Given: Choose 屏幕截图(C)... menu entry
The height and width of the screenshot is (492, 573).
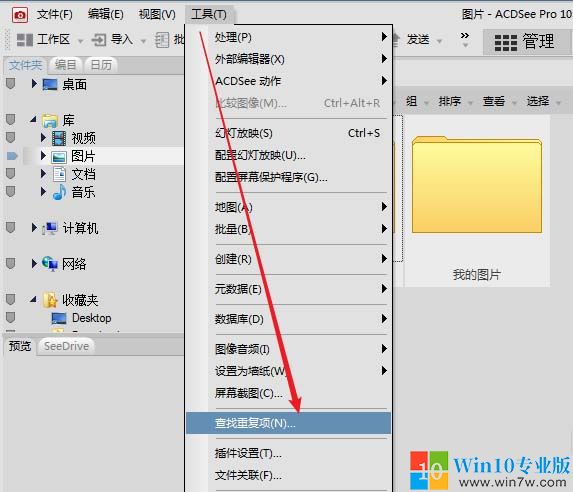Looking at the screenshot, I should 288,393.
